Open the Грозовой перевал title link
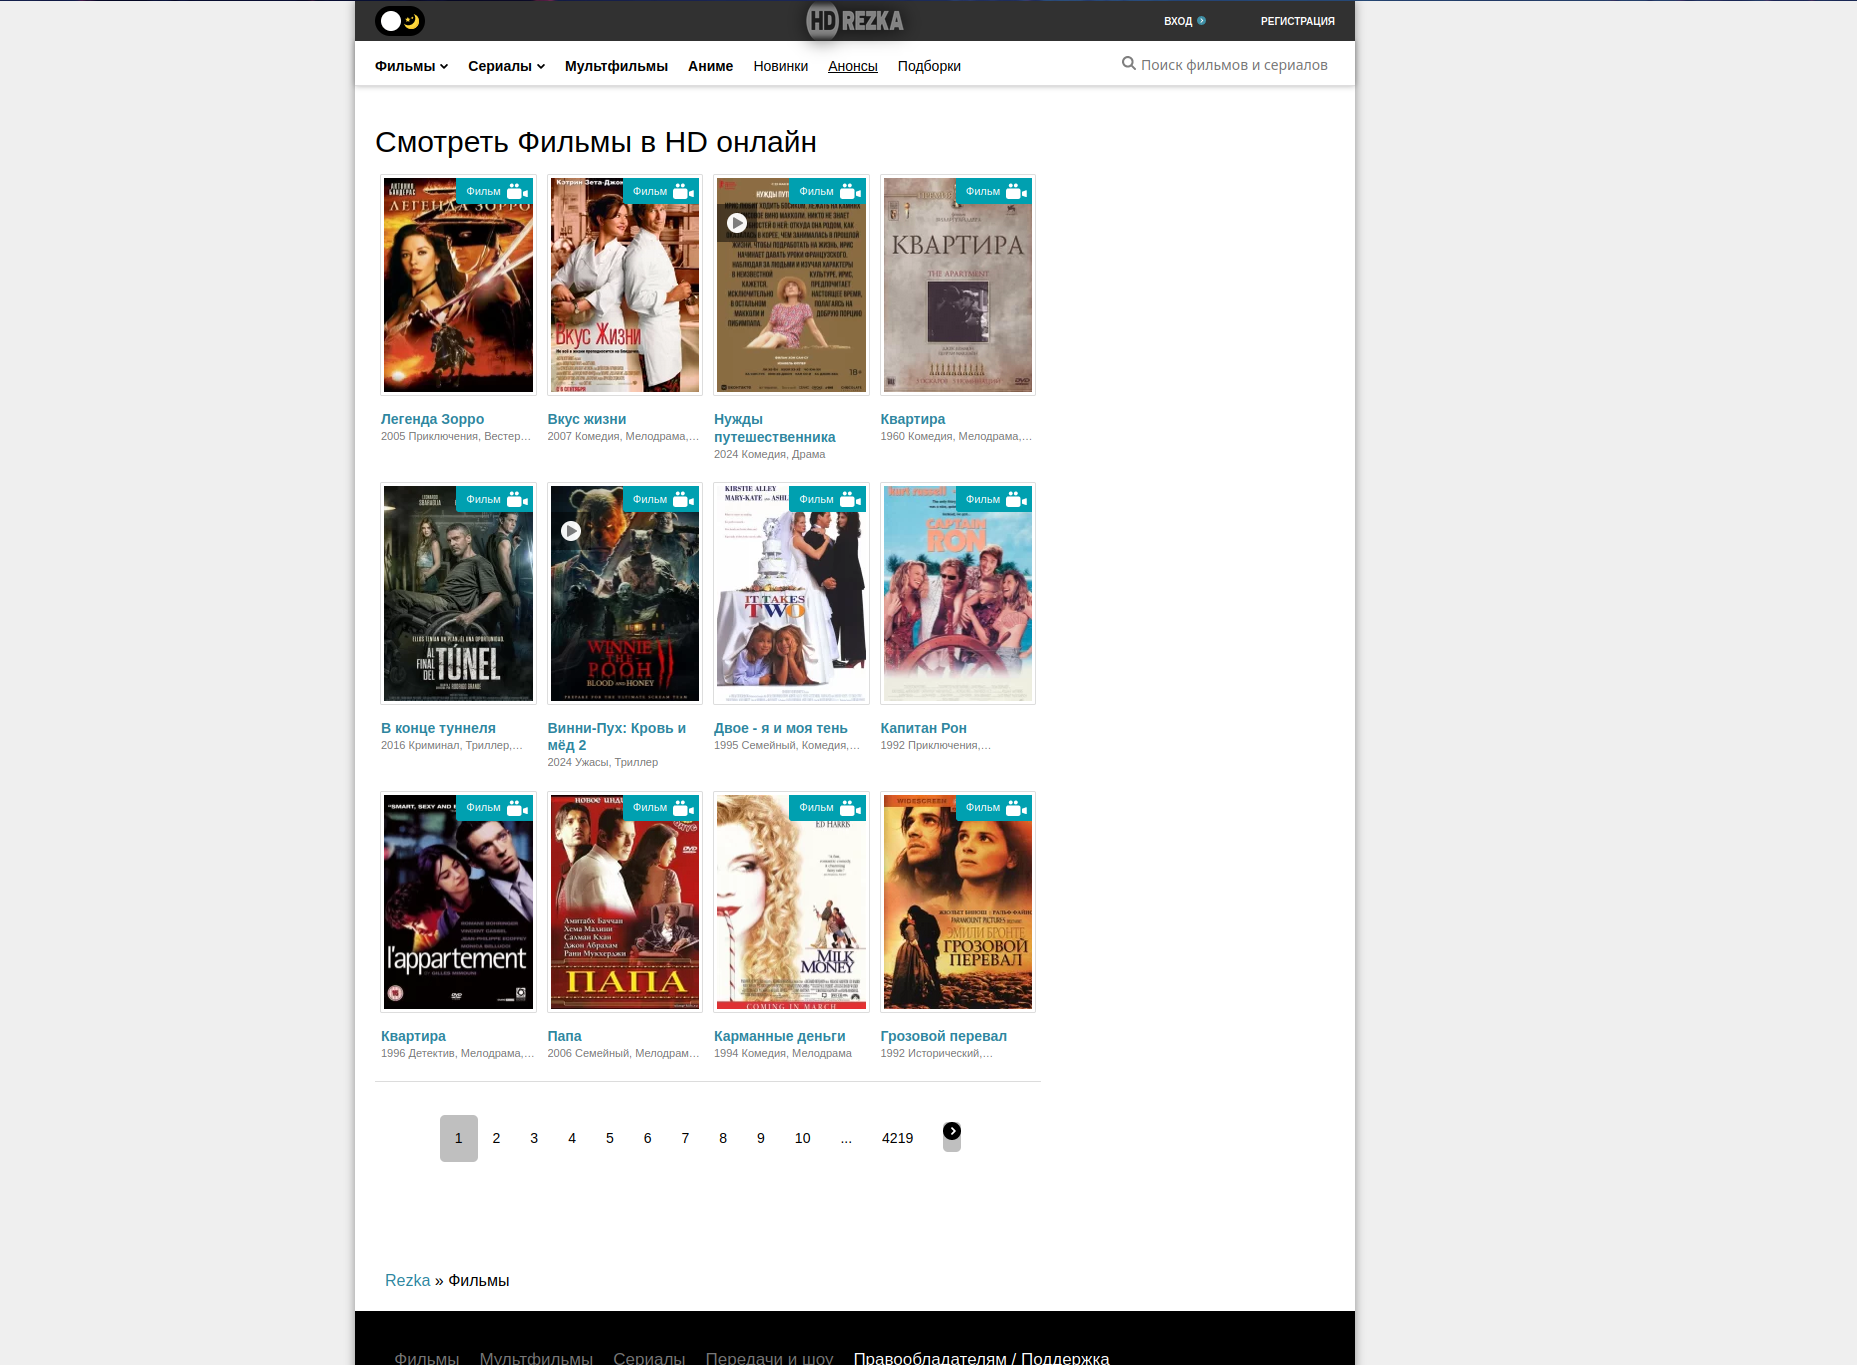This screenshot has width=1857, height=1365. [x=944, y=1036]
